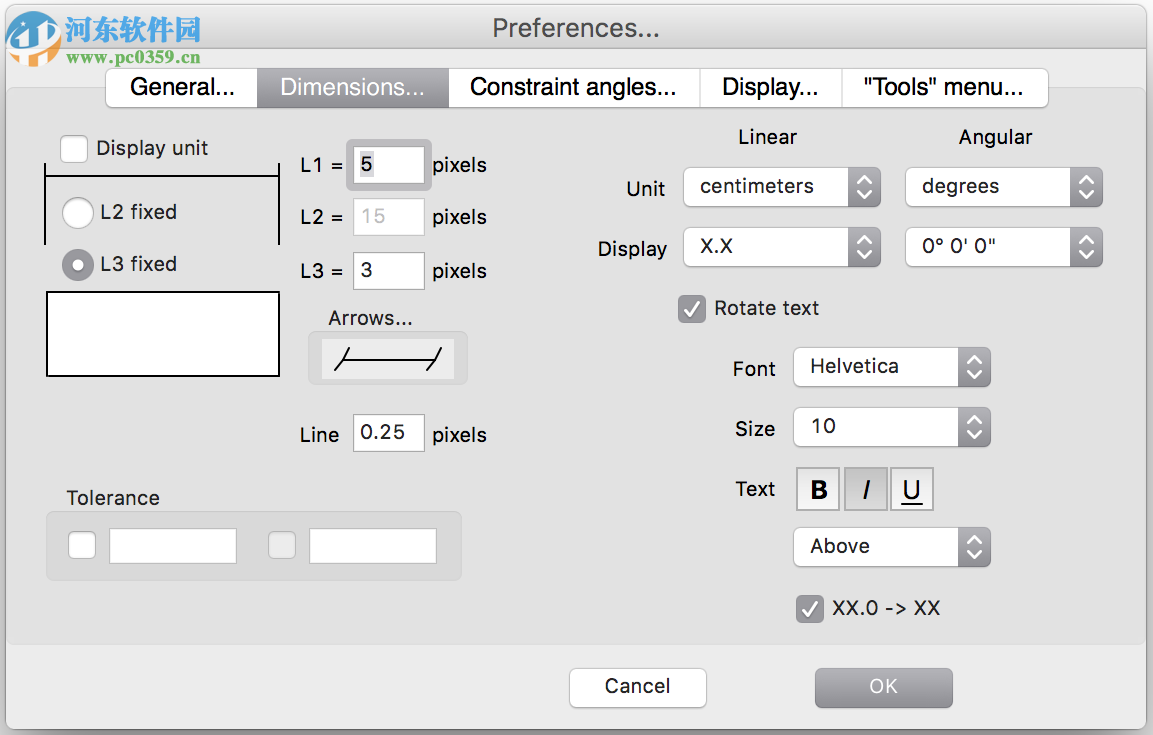
Task: Click inside the L1 value field
Action: point(388,165)
